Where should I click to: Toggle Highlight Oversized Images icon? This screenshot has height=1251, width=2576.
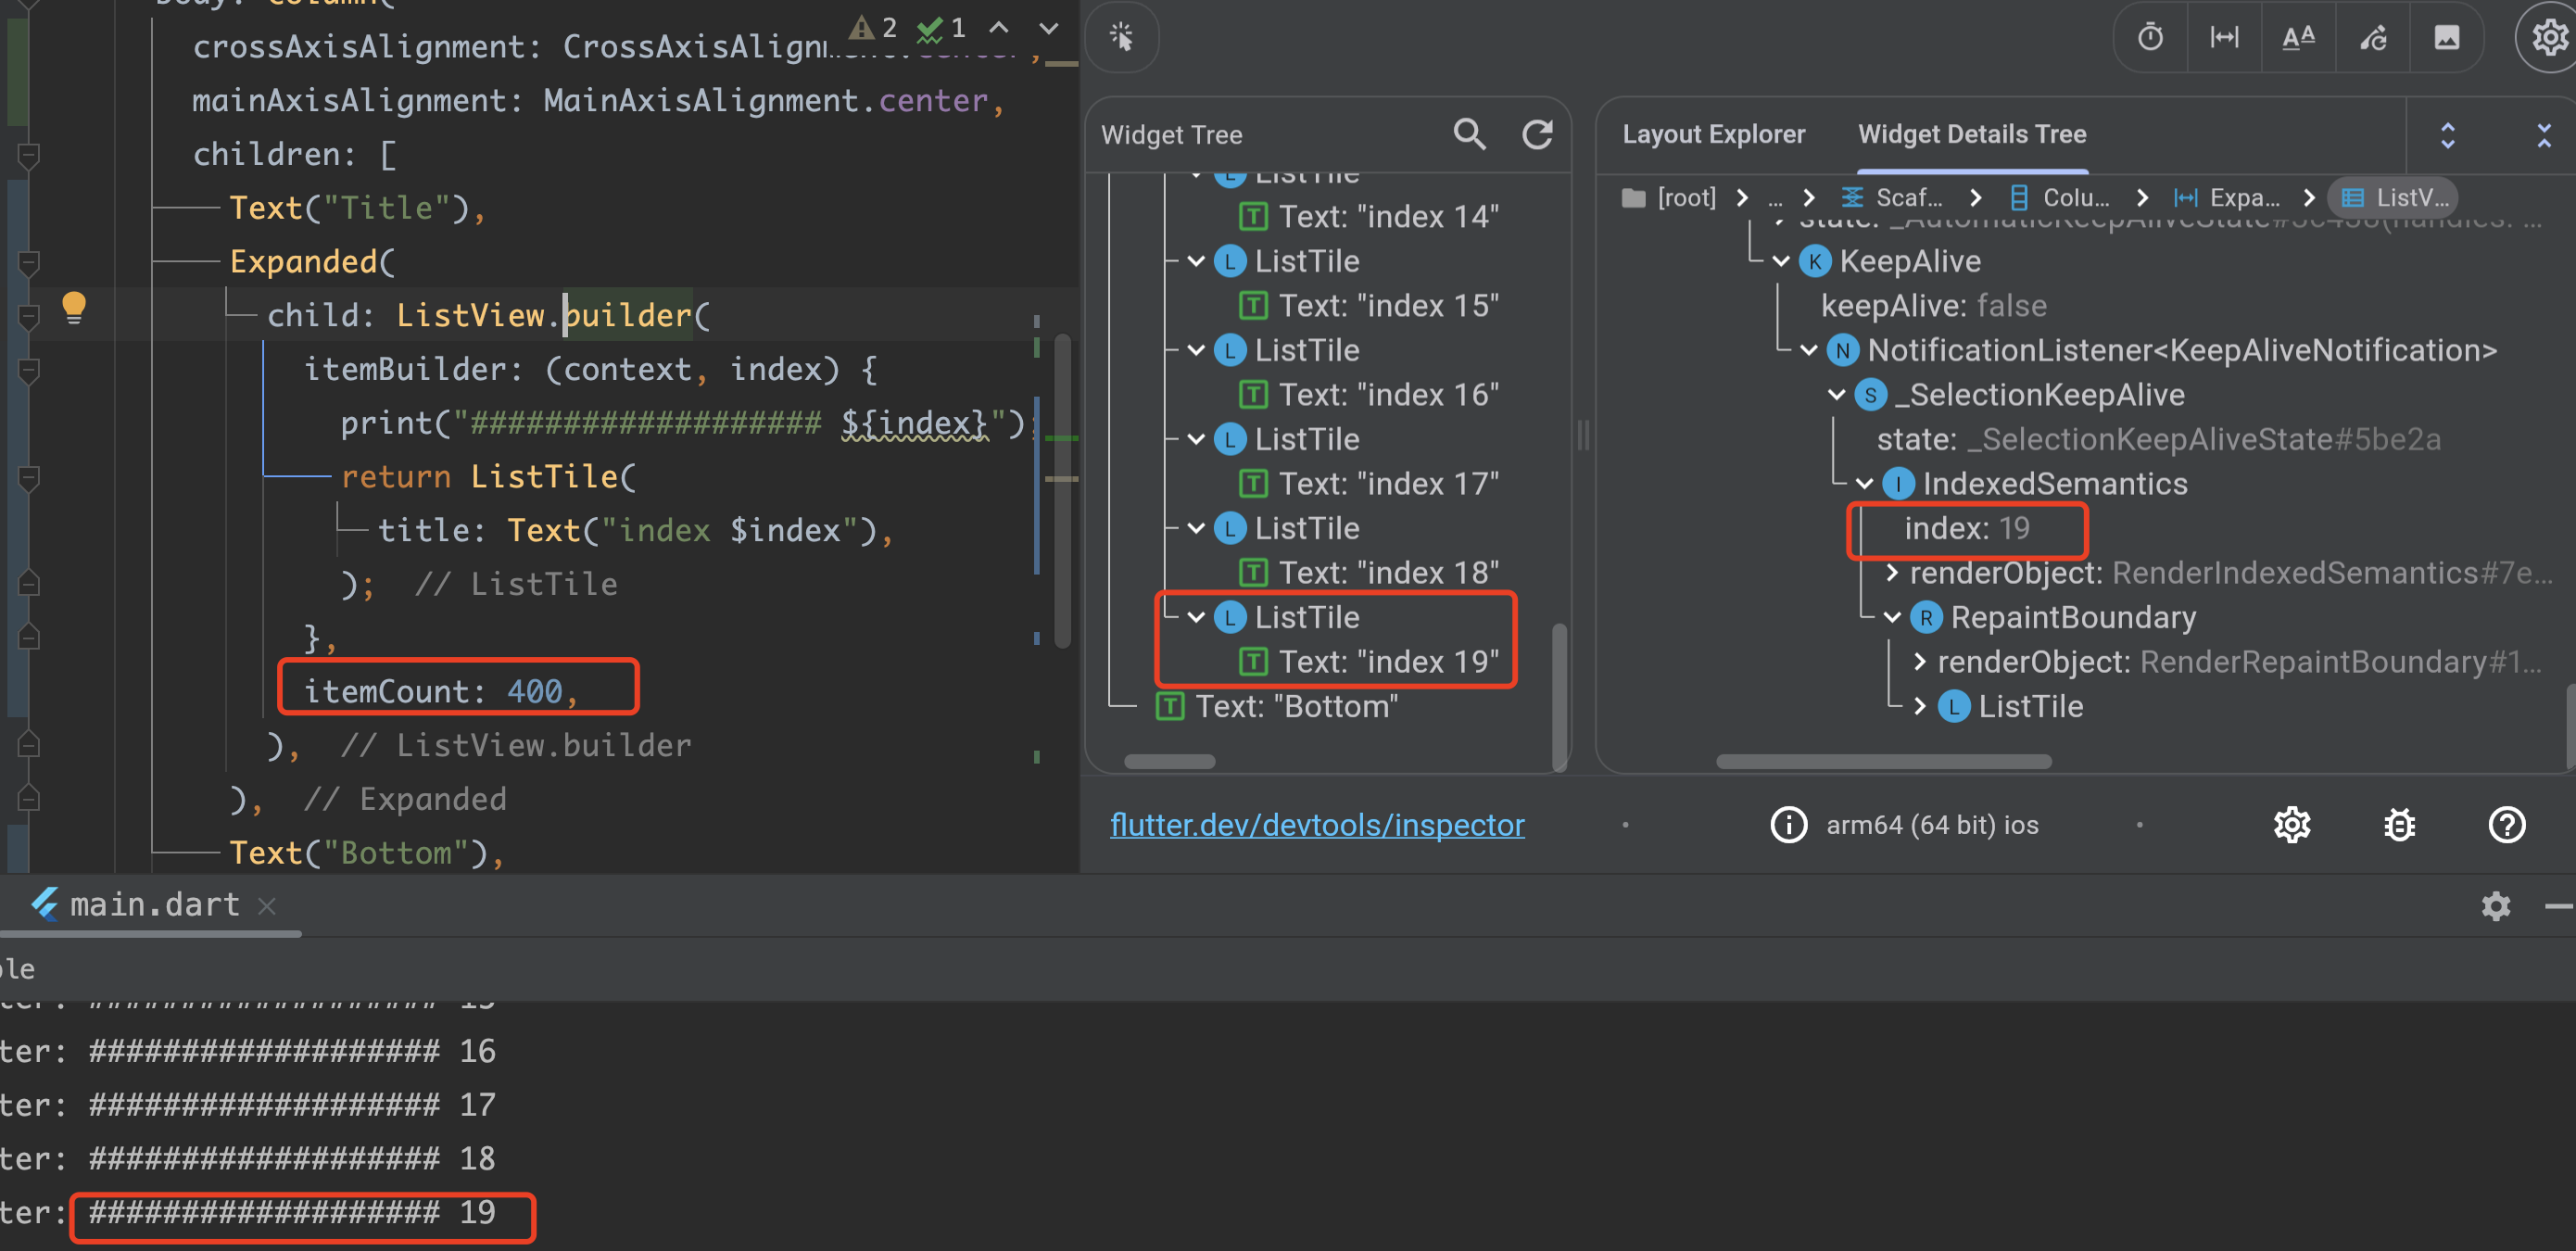click(2446, 37)
